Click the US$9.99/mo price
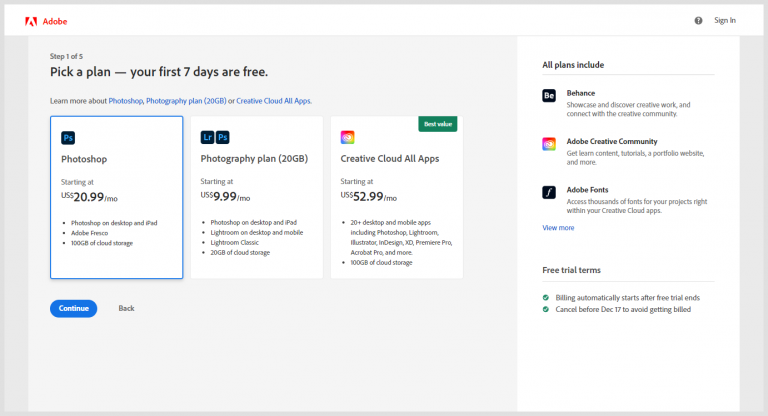This screenshot has height=416, width=768. tap(225, 196)
